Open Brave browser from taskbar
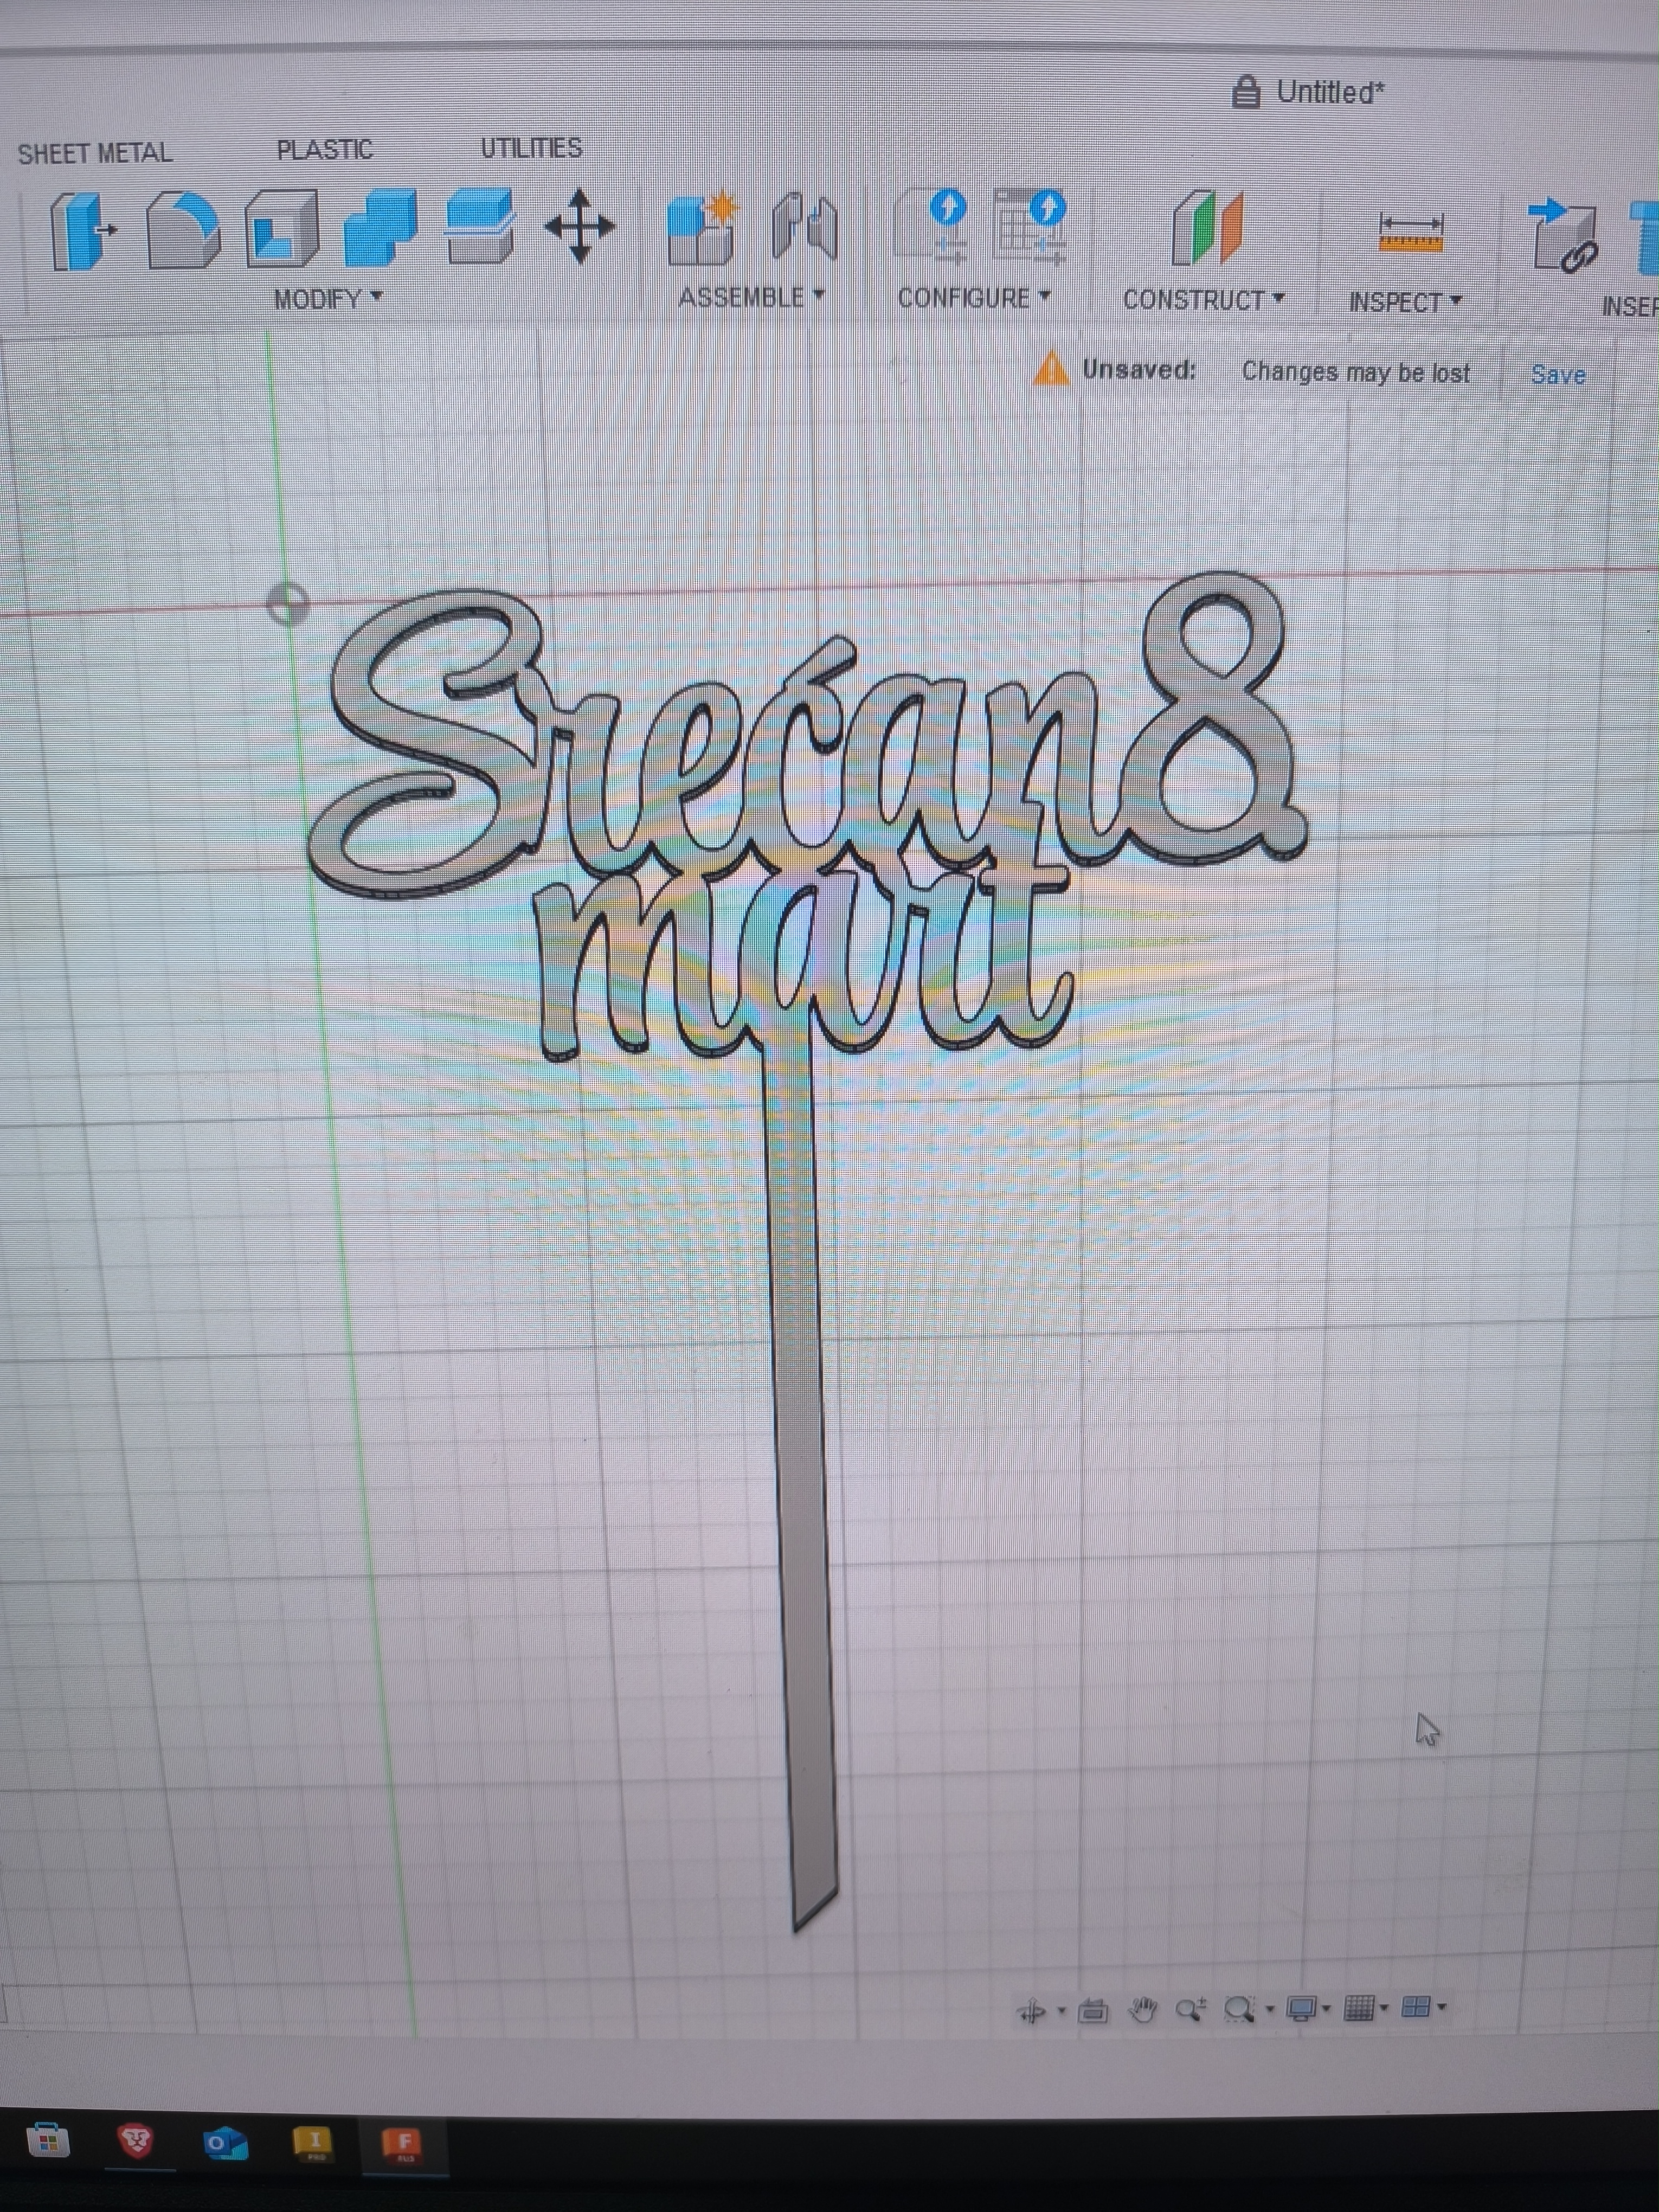This screenshot has width=1659, height=2212. pos(136,2141)
